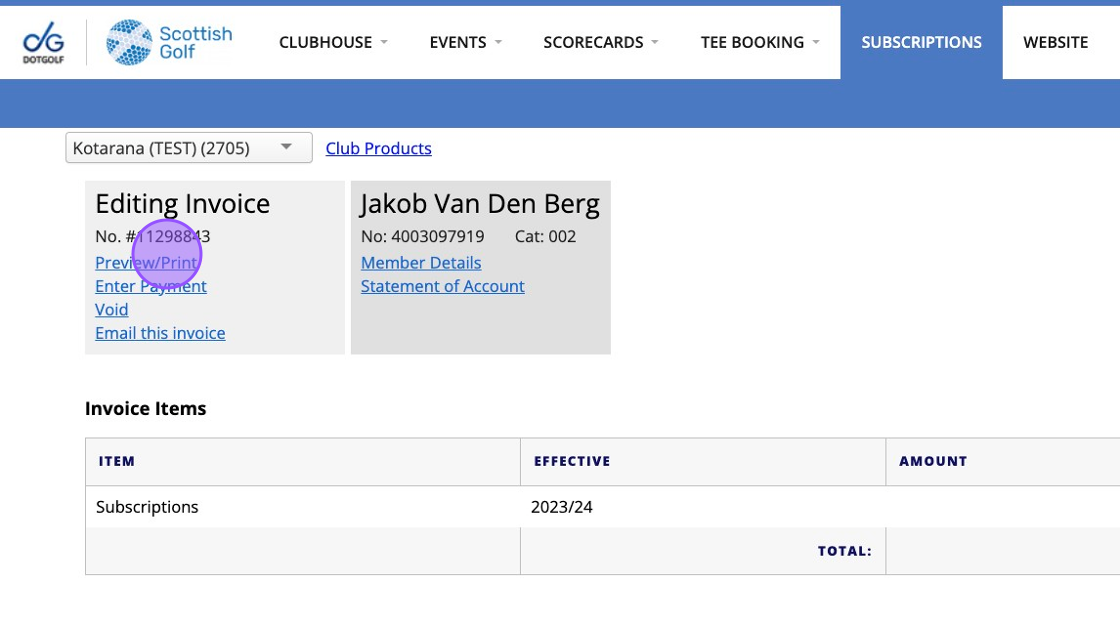Image resolution: width=1120 pixels, height=625 pixels.
Task: Void this invoice
Action: tap(112, 310)
